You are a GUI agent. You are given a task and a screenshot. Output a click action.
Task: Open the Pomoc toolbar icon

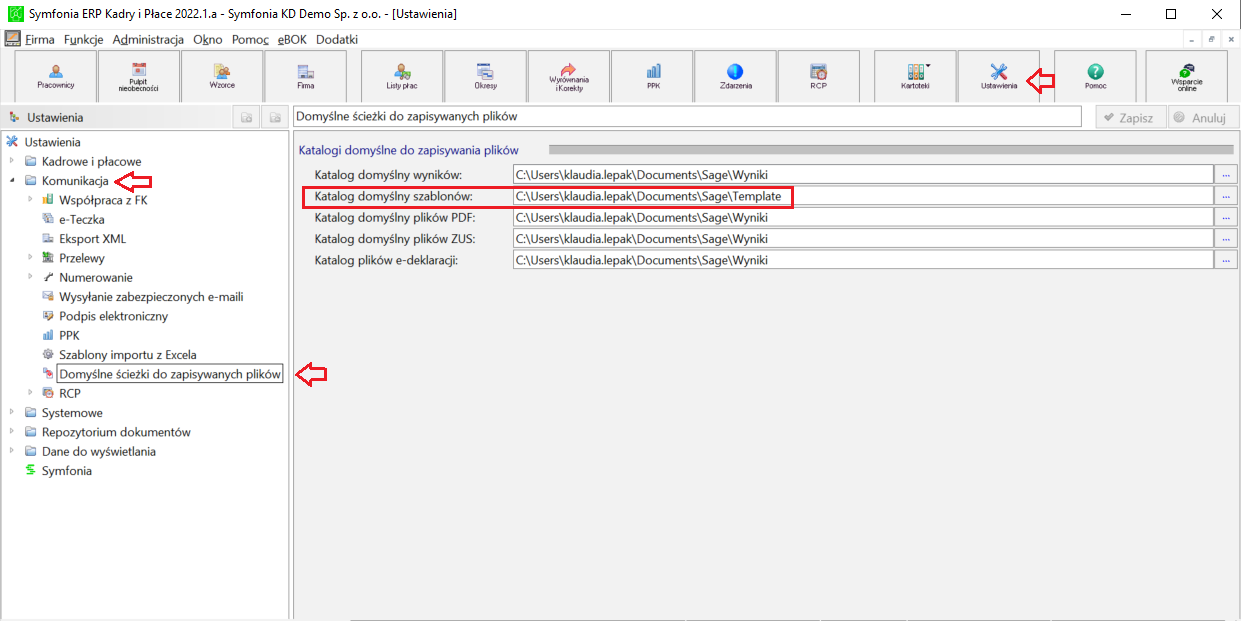click(1095, 76)
